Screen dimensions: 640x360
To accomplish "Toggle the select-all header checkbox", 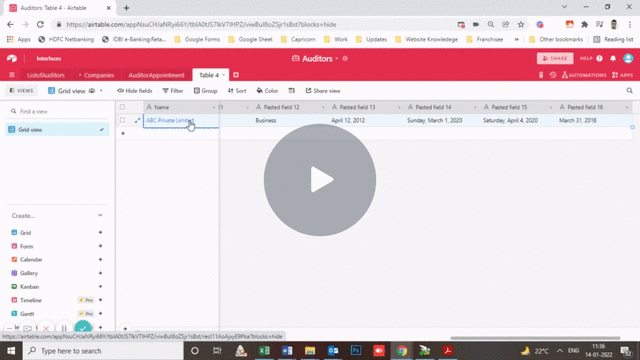I will point(122,107).
